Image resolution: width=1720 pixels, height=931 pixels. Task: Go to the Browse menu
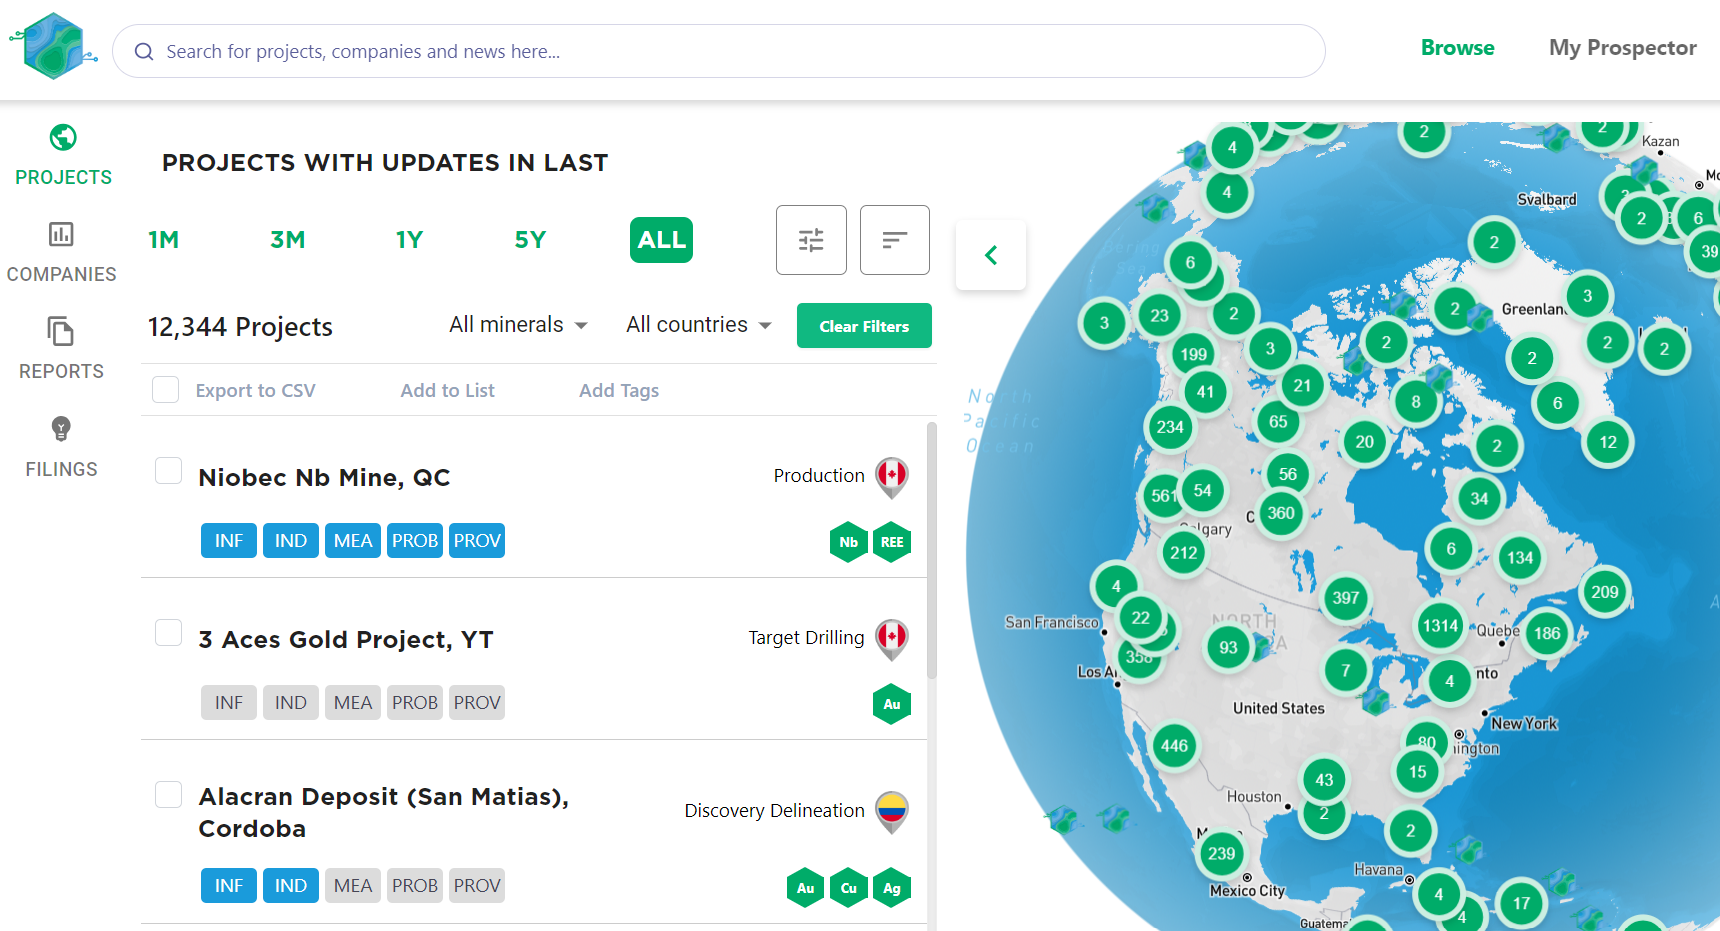[1457, 48]
